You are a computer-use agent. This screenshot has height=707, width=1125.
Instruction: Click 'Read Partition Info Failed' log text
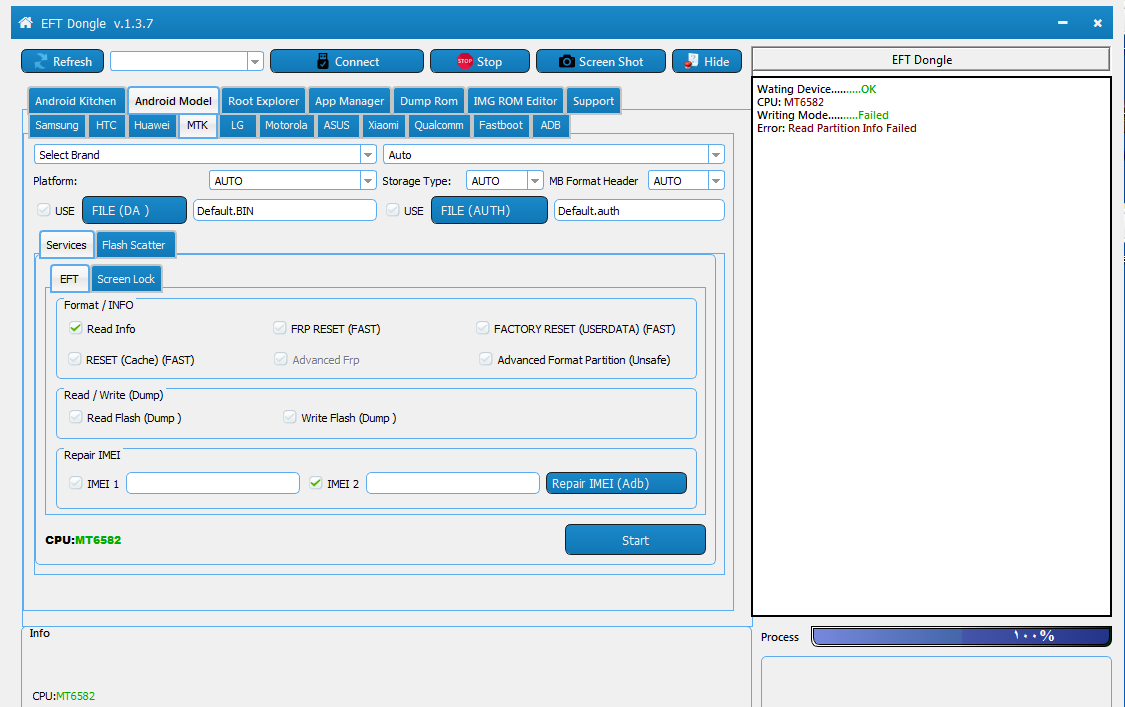click(852, 128)
